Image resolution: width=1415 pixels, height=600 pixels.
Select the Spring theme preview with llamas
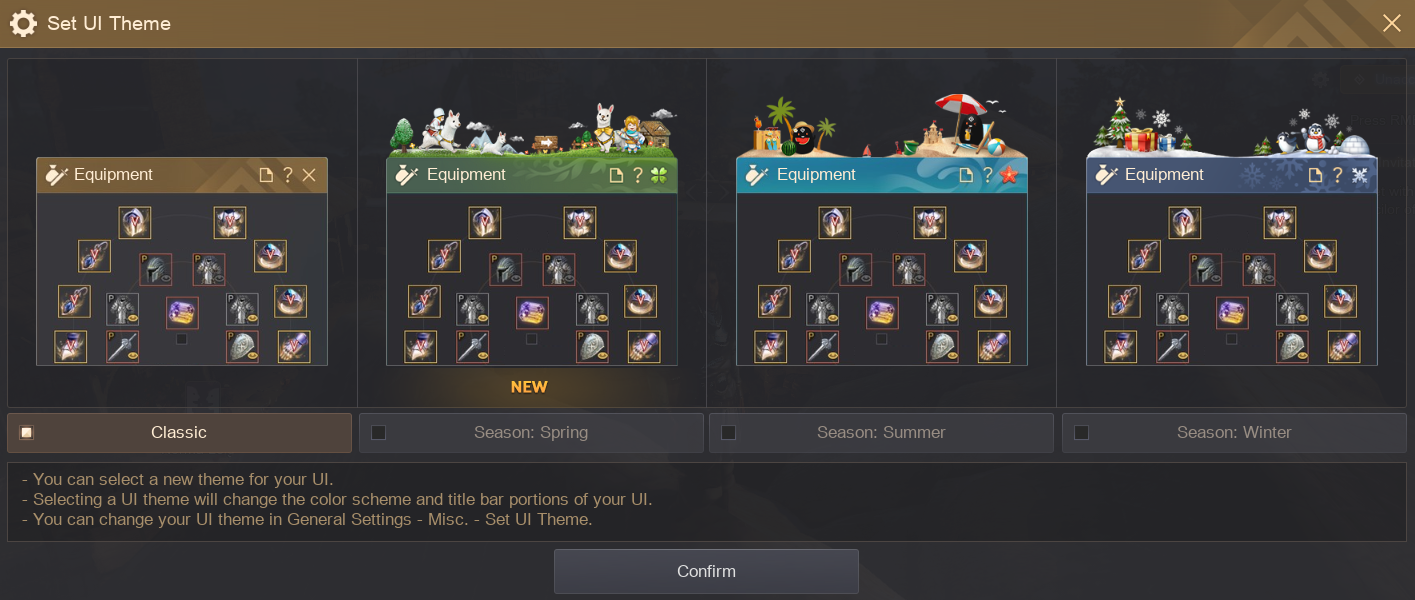click(x=532, y=232)
